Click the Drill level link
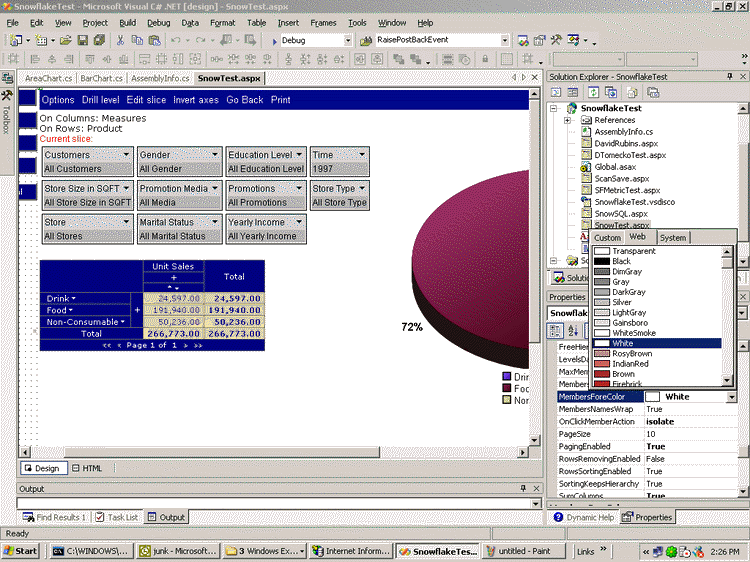The image size is (750, 562). pos(100,100)
